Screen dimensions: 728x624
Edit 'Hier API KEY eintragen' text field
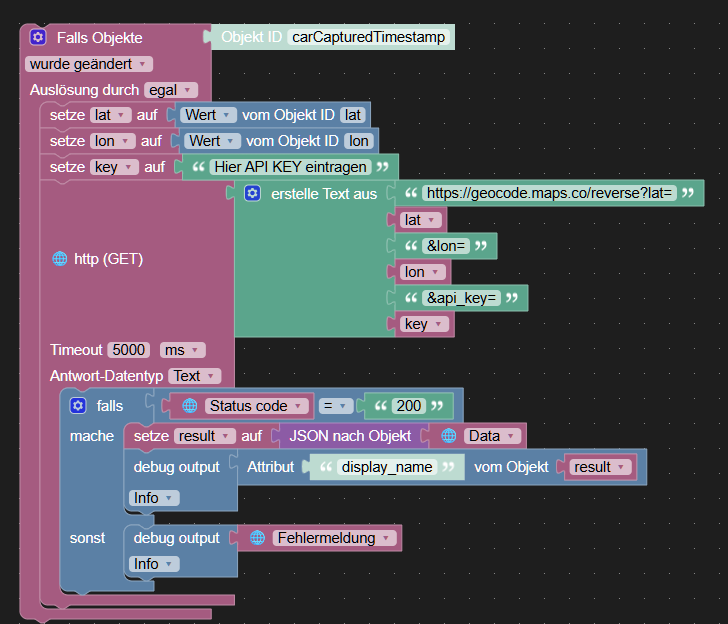(x=291, y=167)
